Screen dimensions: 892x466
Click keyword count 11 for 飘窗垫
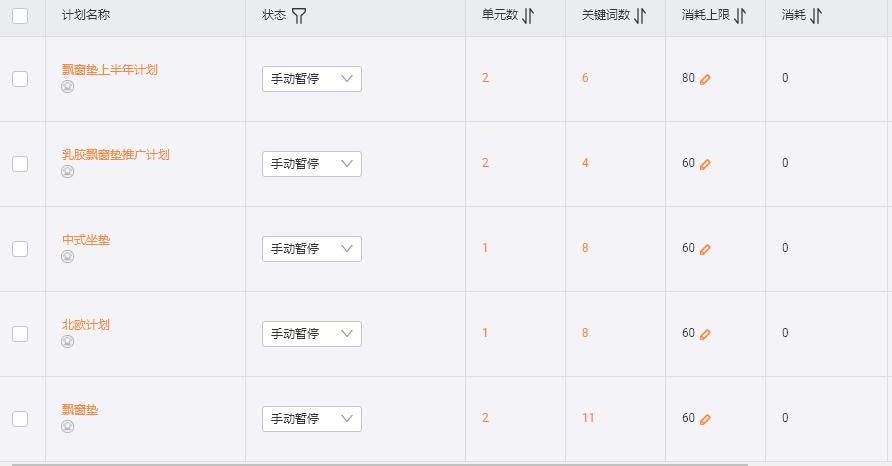click(x=588, y=418)
